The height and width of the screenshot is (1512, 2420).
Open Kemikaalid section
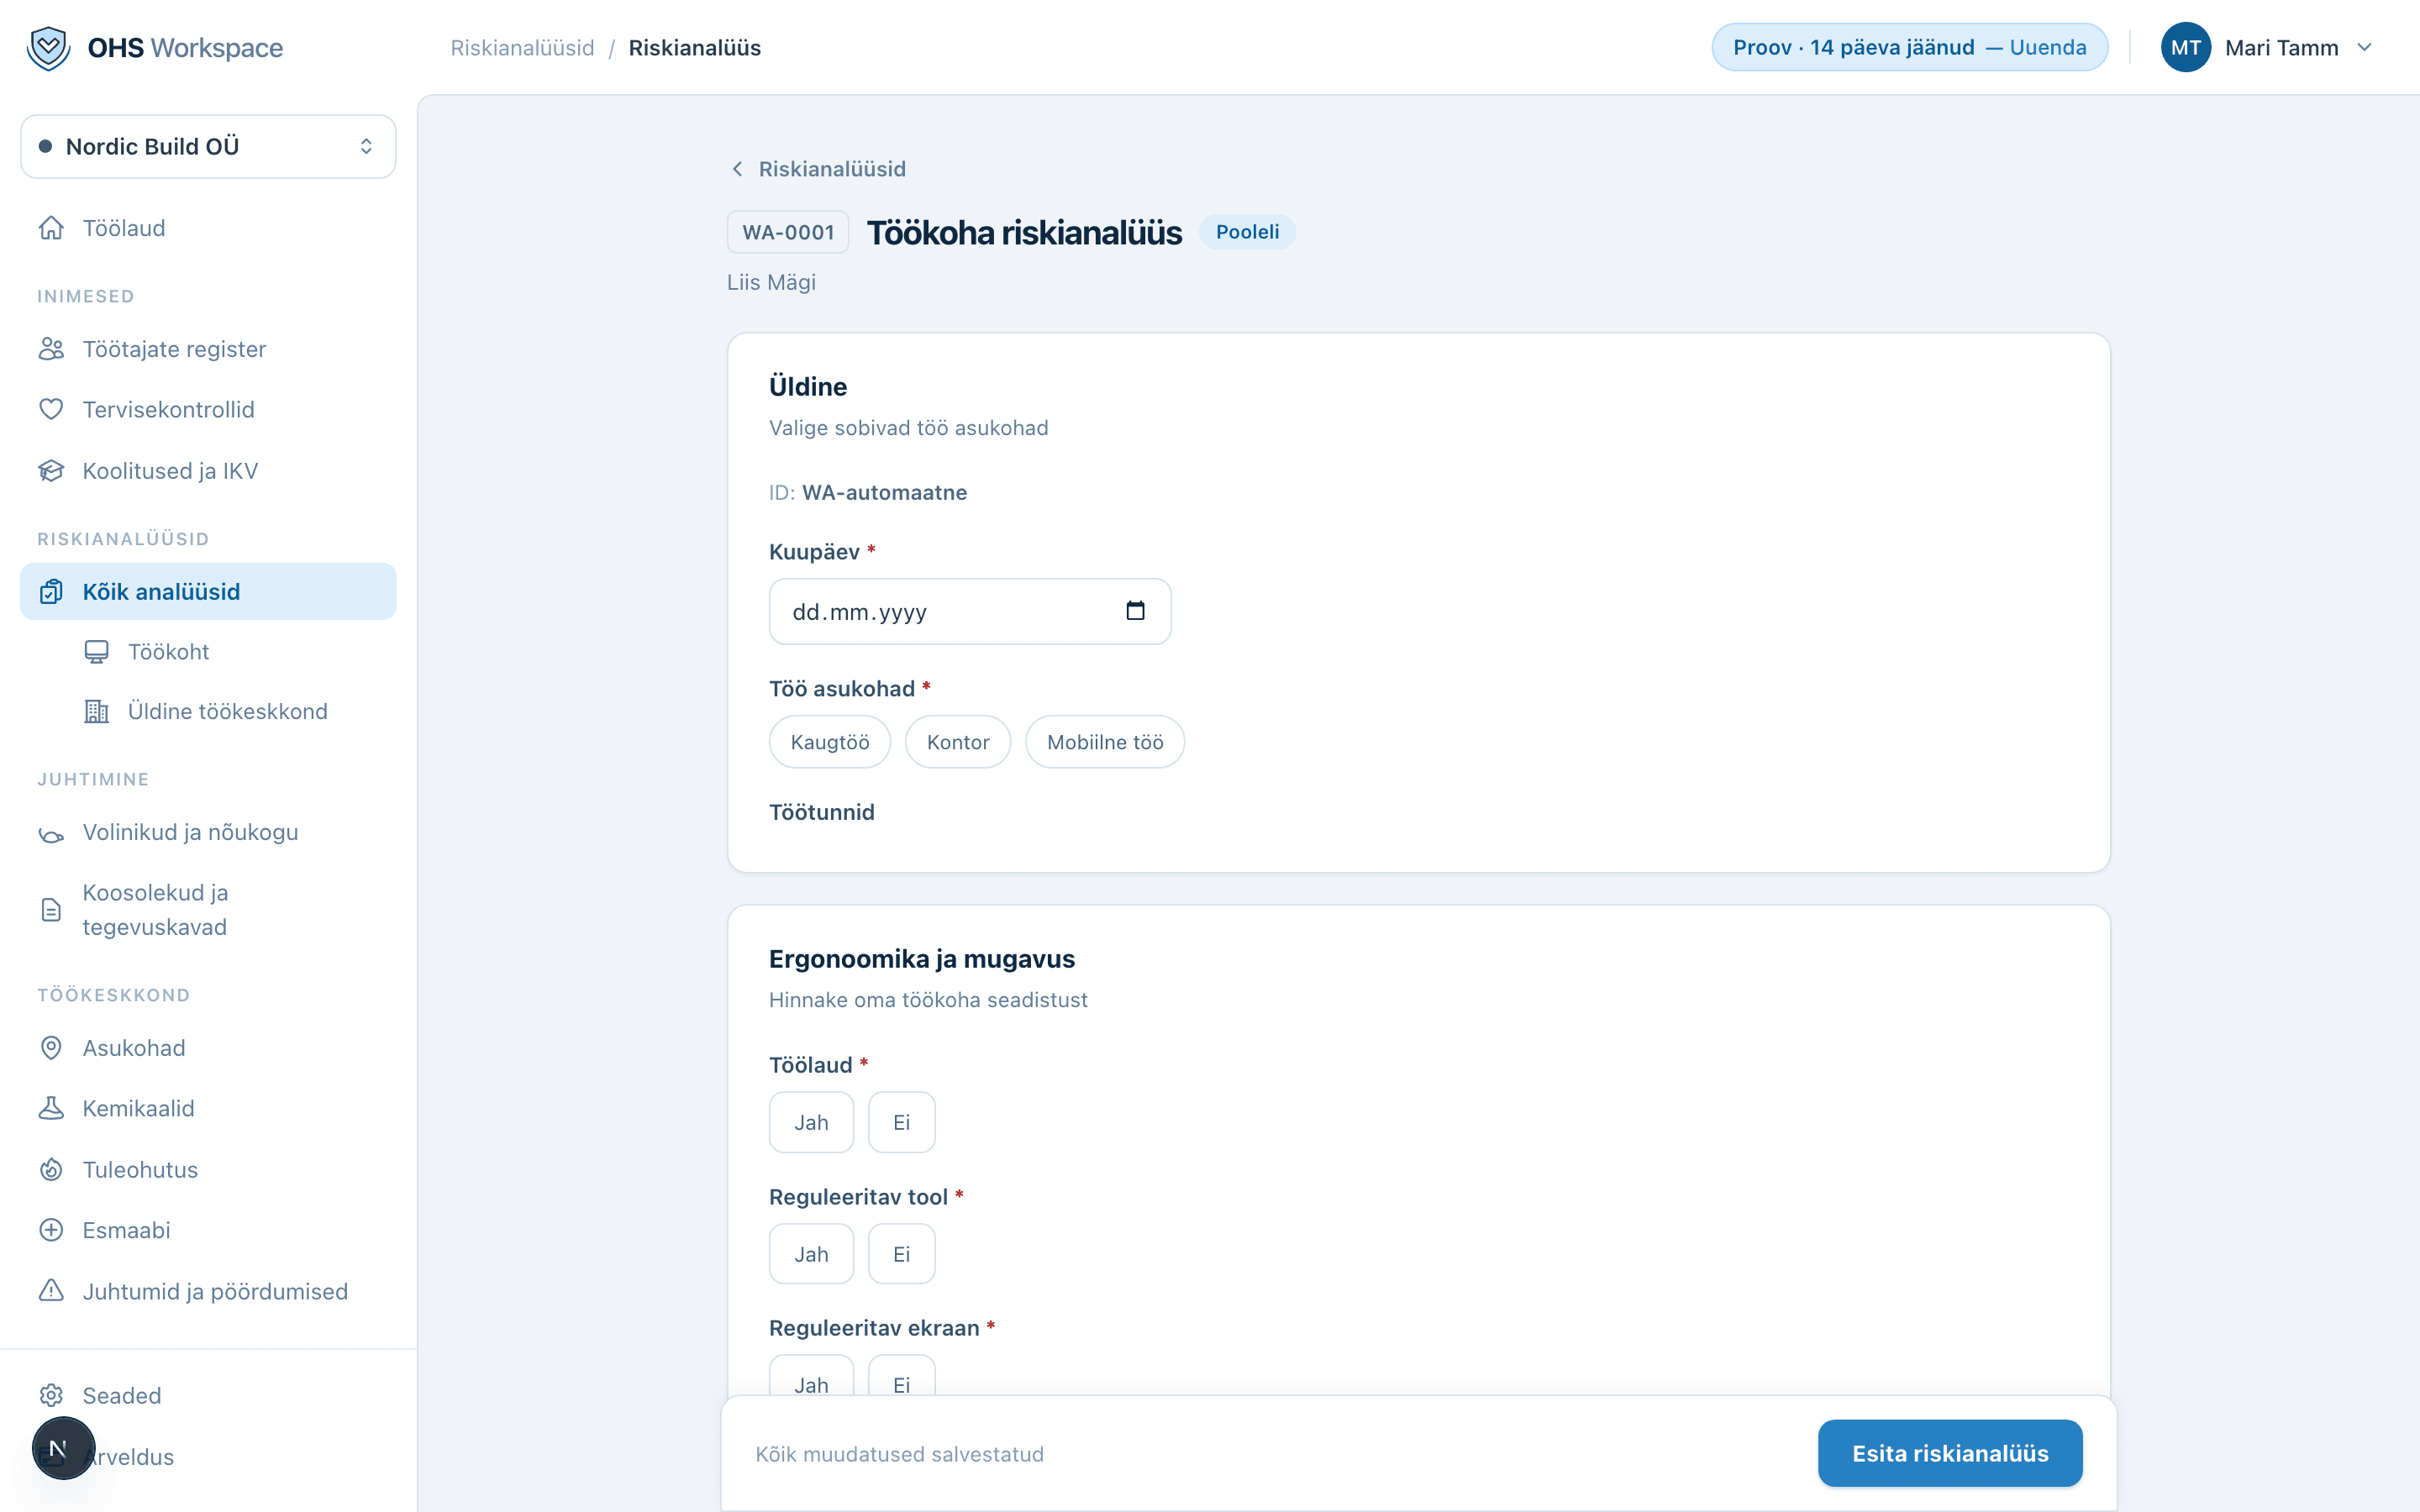click(x=208, y=1108)
